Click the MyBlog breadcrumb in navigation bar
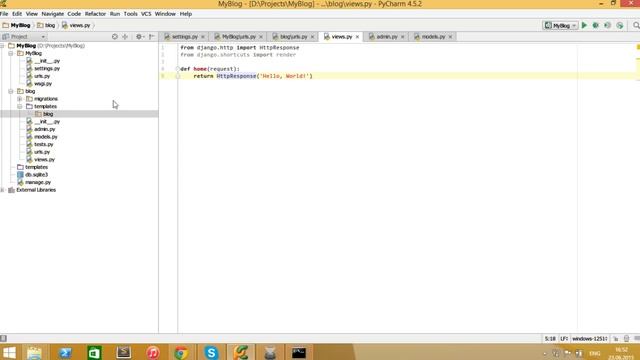Image resolution: width=640 pixels, height=360 pixels. point(16,25)
